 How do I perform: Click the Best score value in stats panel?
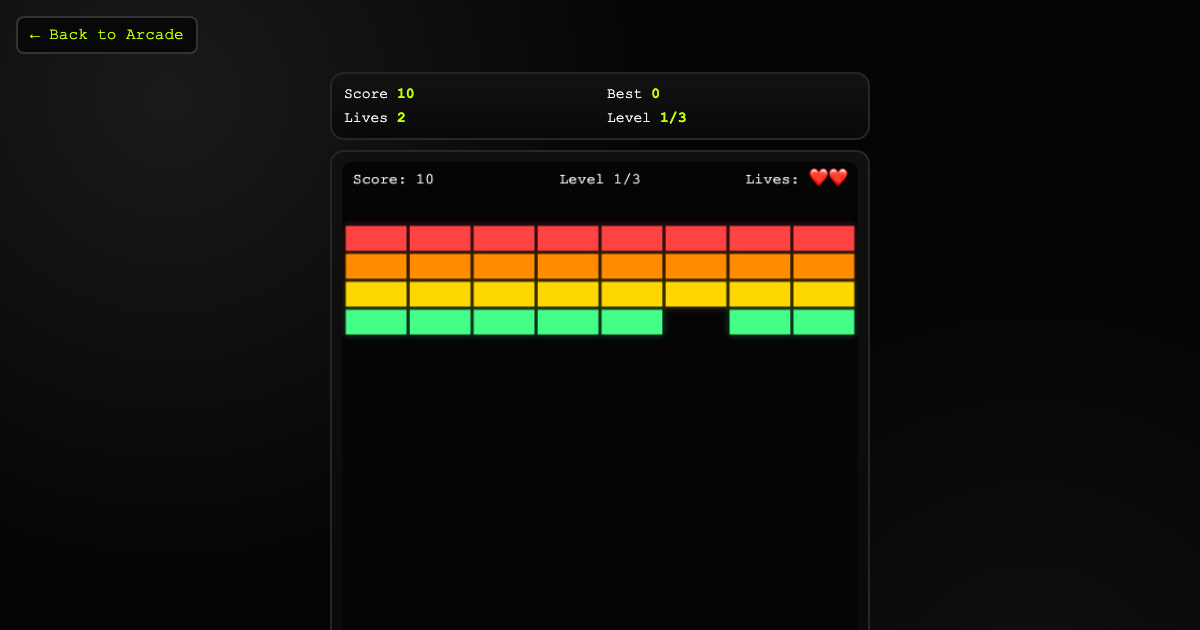coord(656,94)
